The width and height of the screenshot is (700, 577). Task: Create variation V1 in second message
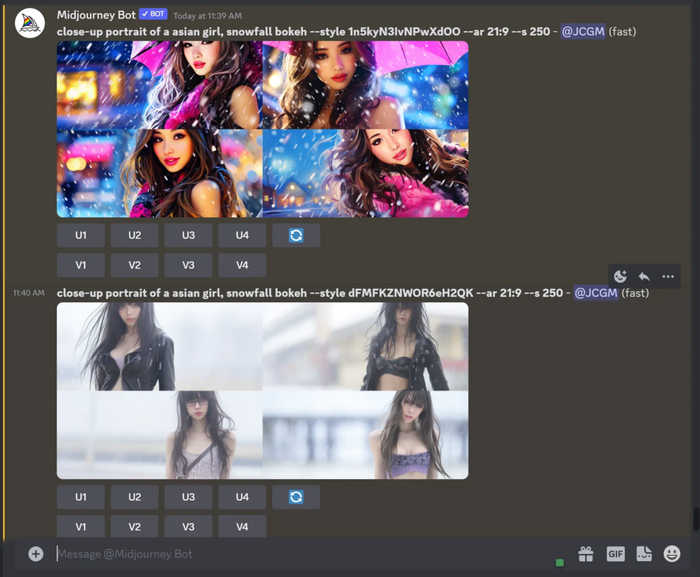(81, 527)
